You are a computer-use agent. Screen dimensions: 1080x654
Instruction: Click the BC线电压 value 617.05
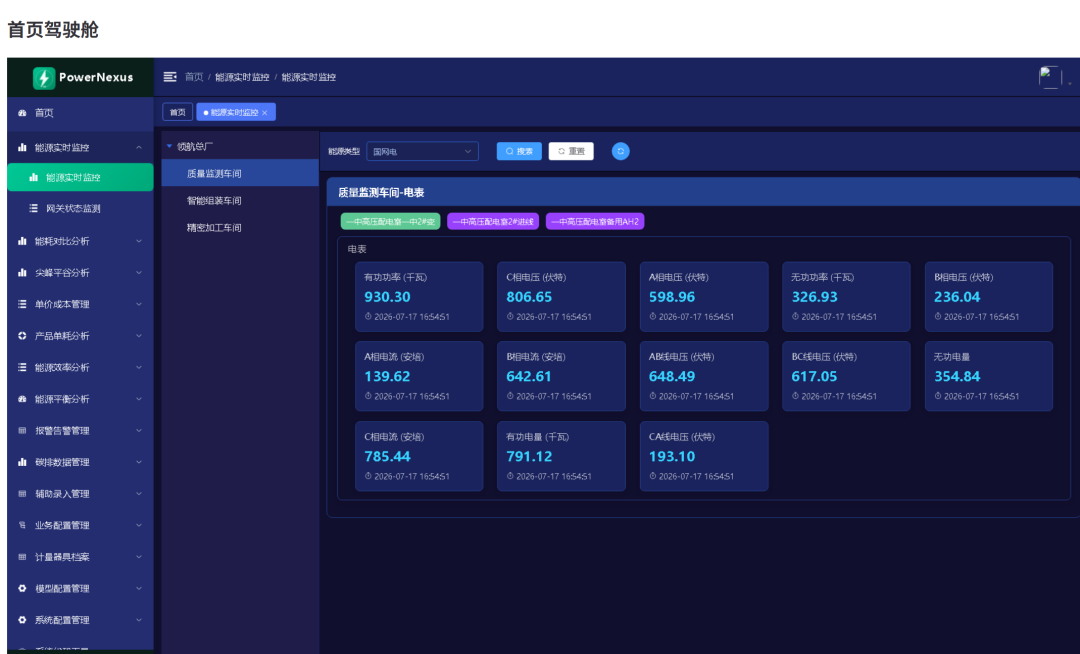coord(814,377)
